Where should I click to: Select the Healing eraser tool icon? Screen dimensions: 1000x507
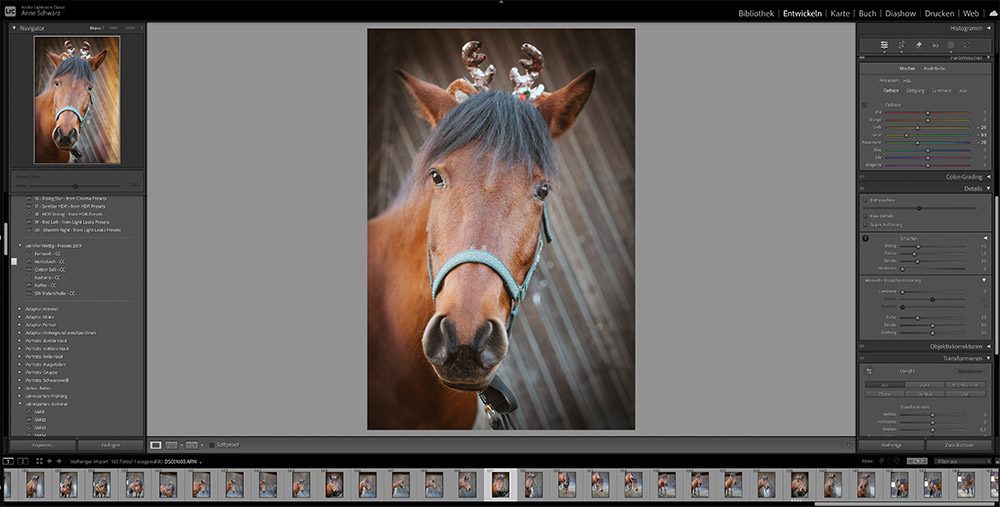pyautogui.click(x=918, y=45)
